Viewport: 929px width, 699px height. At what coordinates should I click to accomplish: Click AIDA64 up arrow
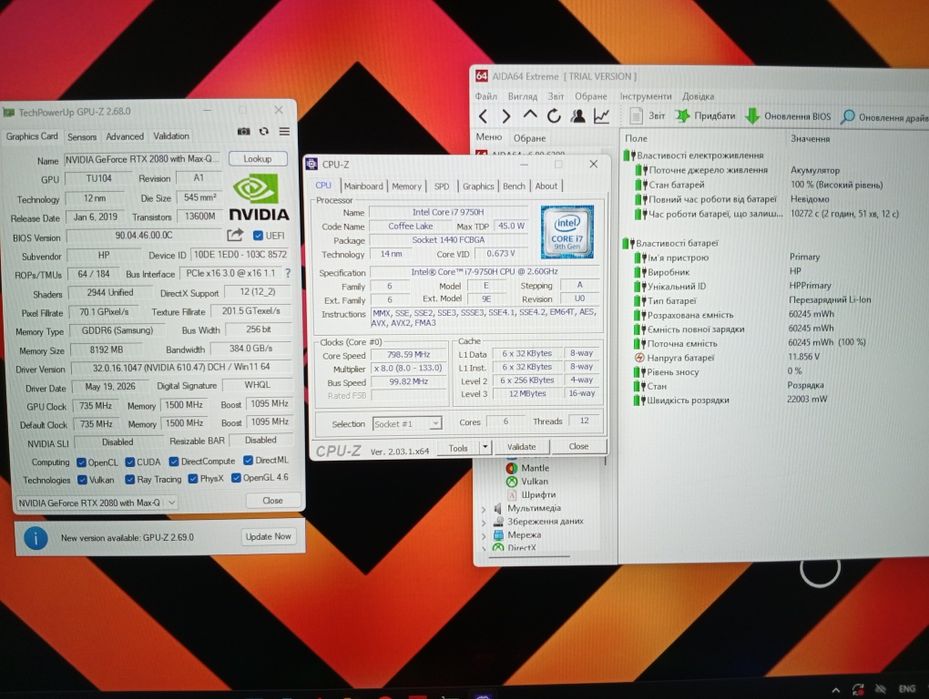[x=530, y=115]
